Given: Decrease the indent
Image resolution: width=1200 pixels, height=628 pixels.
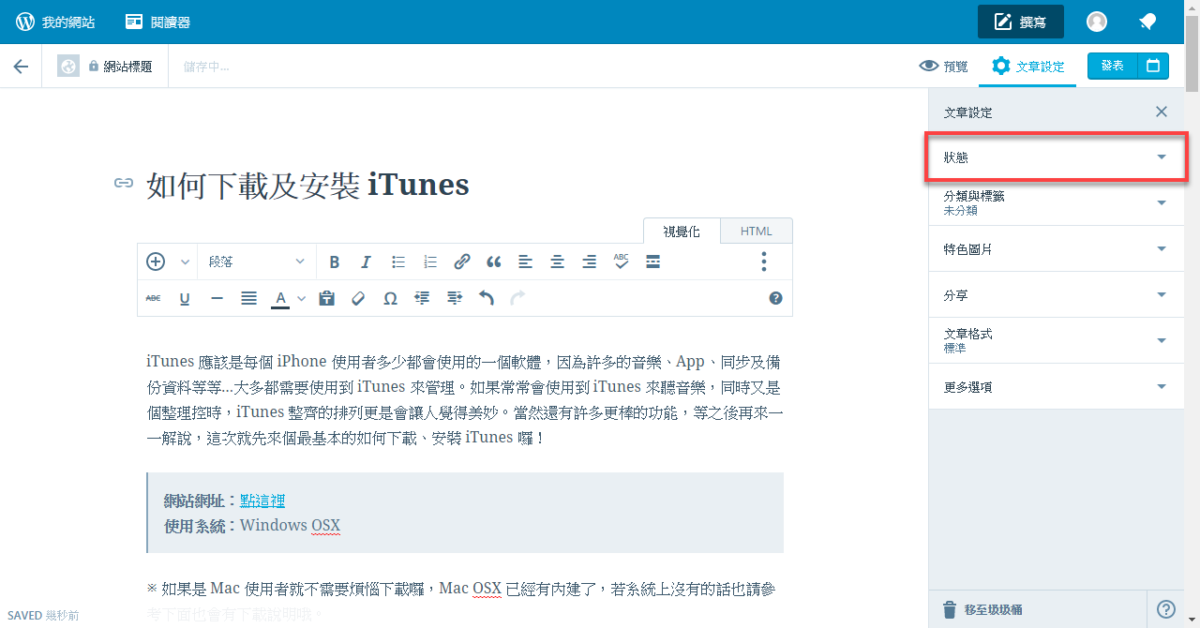Looking at the screenshot, I should tap(422, 298).
